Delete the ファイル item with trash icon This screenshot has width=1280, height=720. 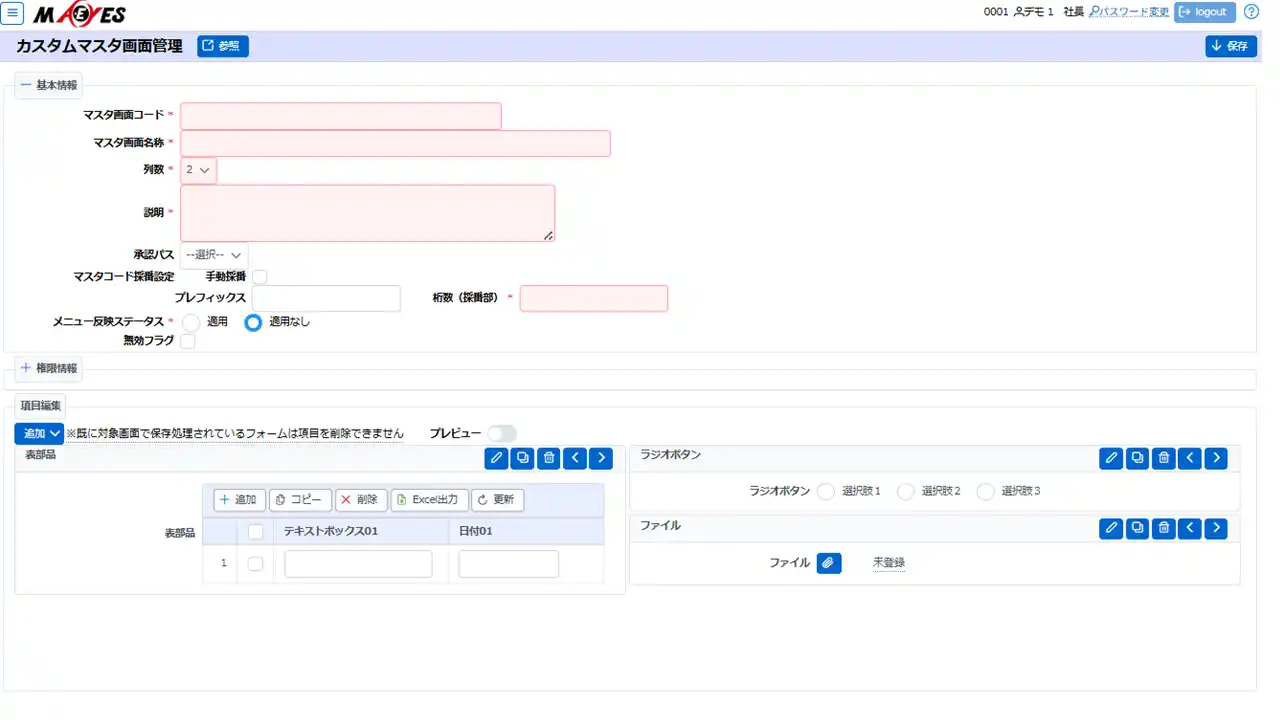(1163, 528)
